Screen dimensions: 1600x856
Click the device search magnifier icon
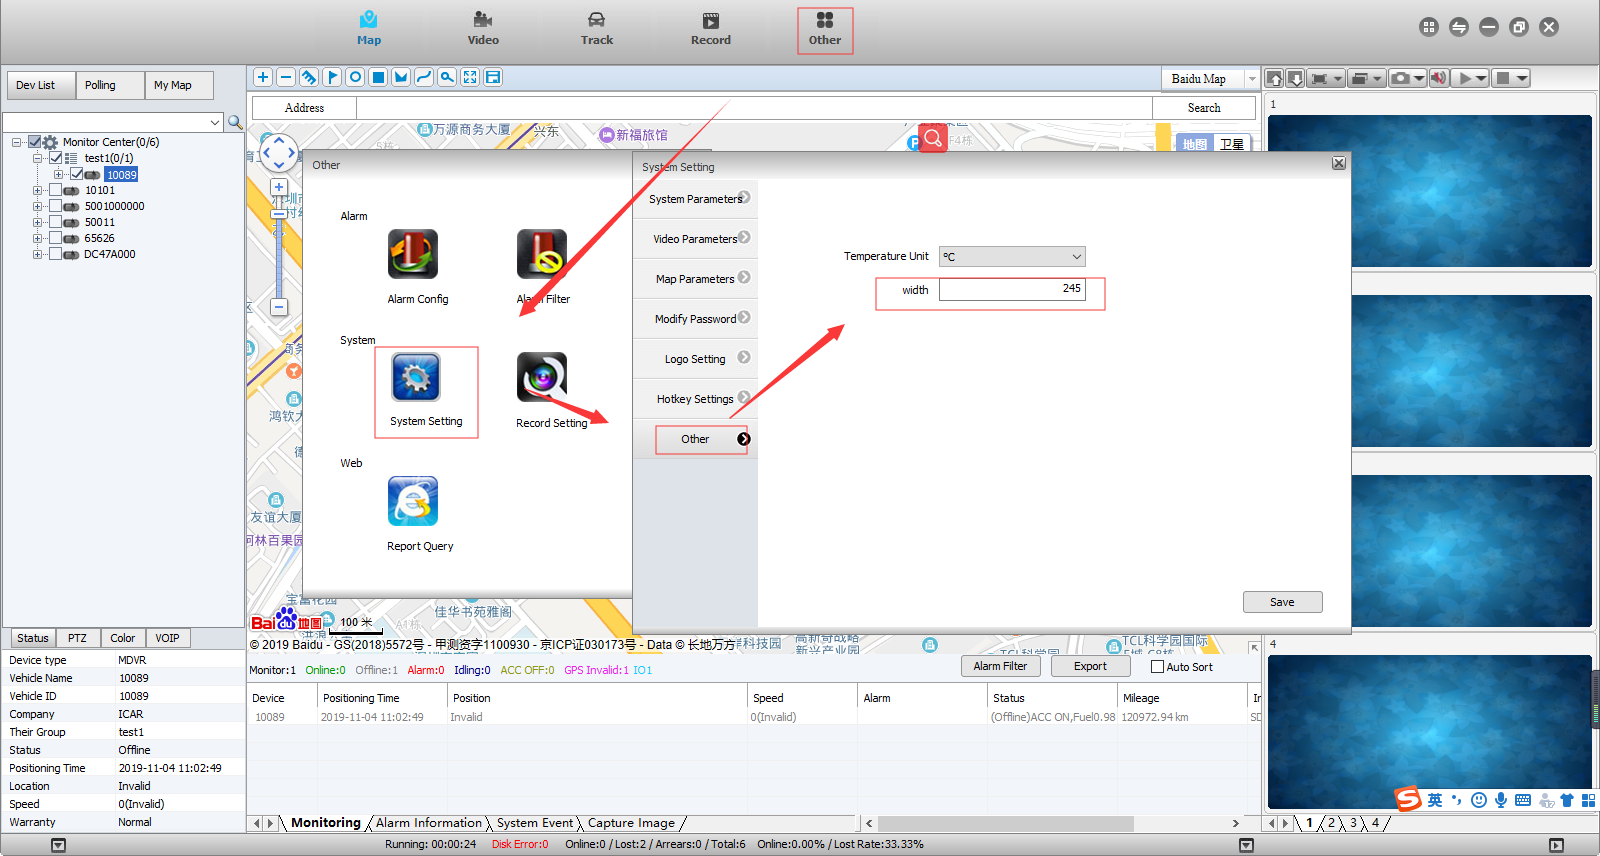pos(235,122)
